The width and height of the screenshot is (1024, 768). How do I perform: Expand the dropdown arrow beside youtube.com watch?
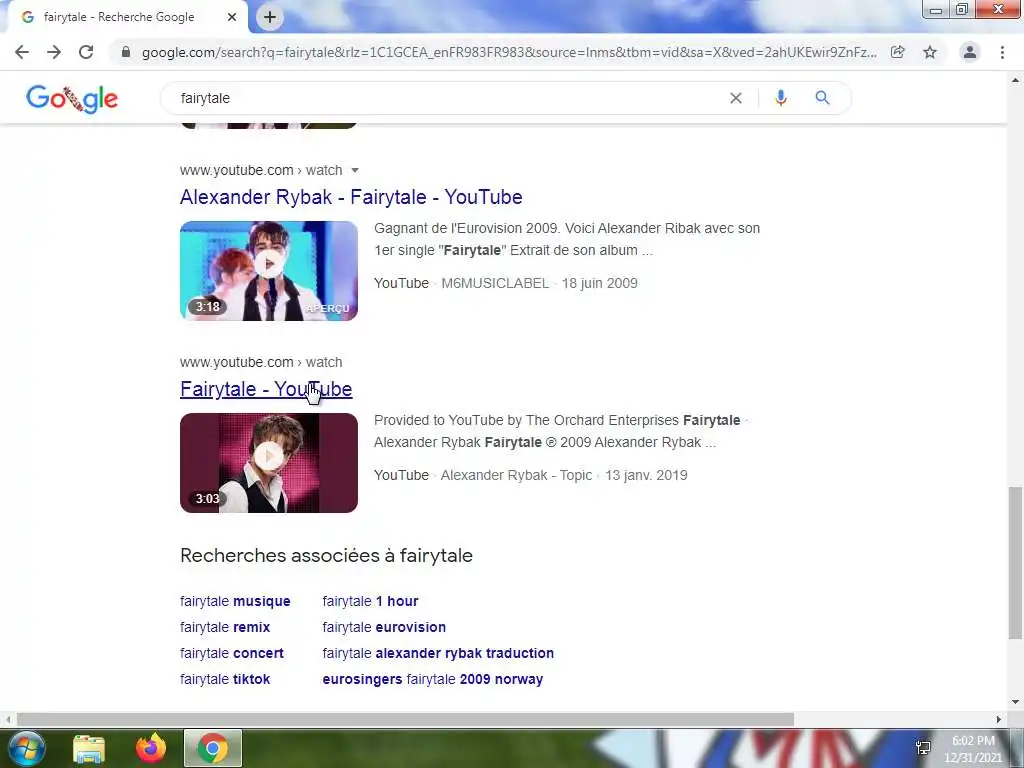[355, 170]
